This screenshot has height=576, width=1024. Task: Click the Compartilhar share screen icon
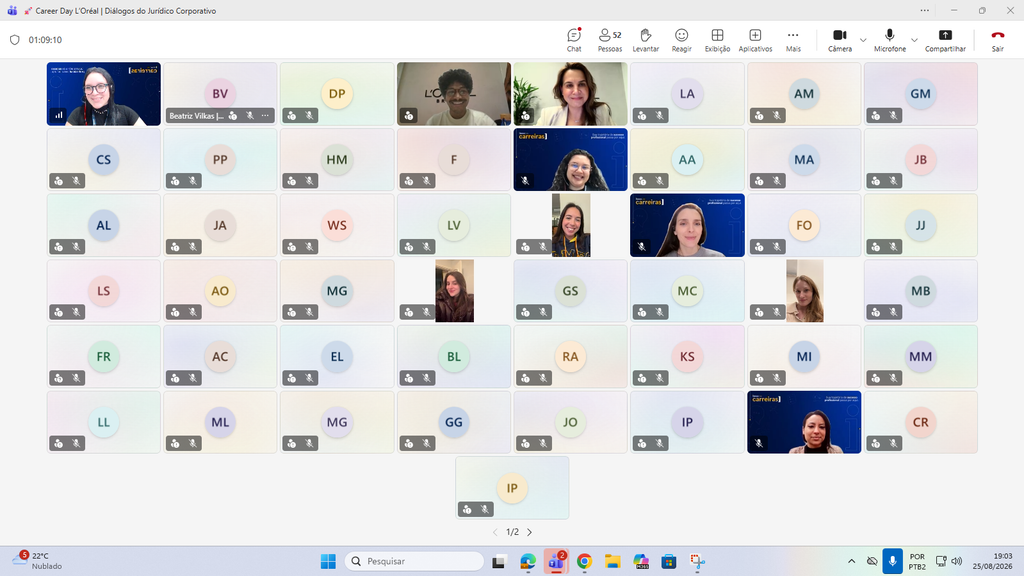click(945, 40)
